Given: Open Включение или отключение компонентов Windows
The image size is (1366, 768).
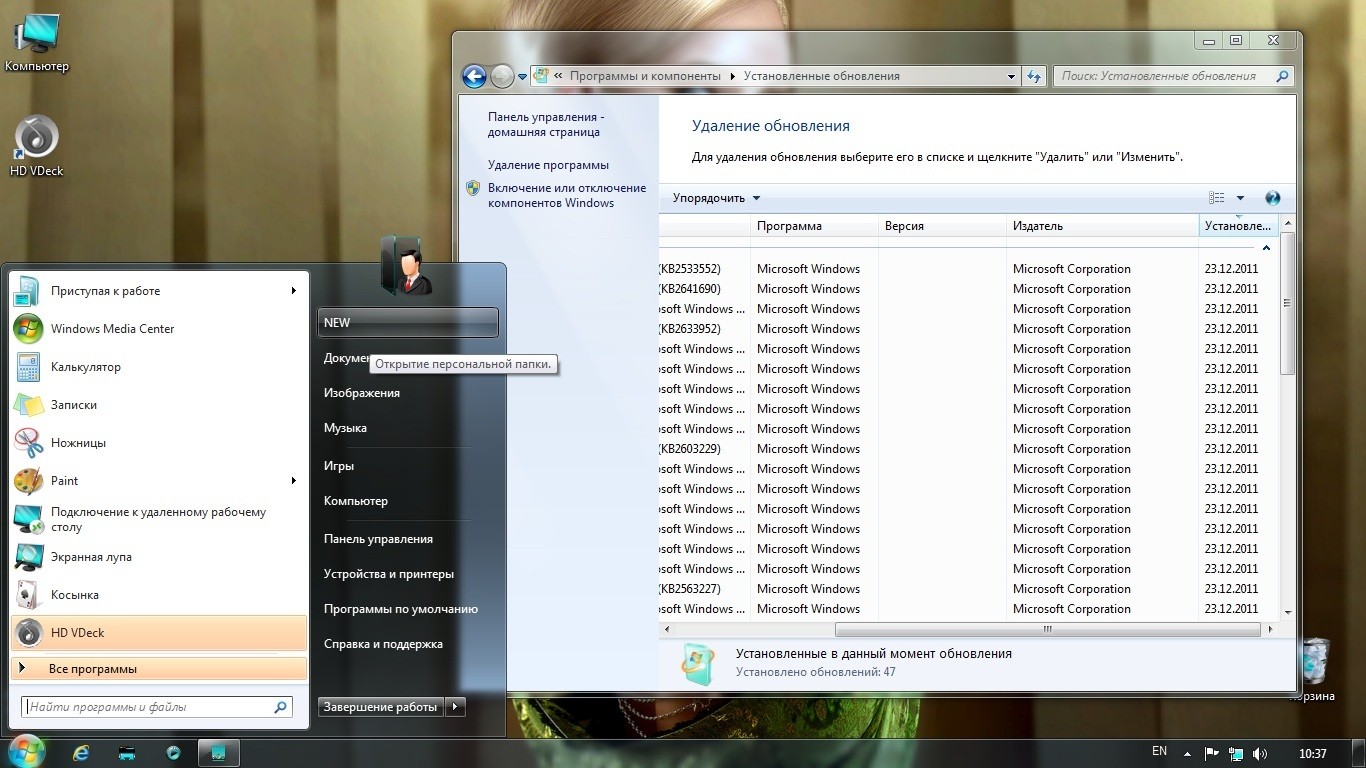Looking at the screenshot, I should click(567, 195).
